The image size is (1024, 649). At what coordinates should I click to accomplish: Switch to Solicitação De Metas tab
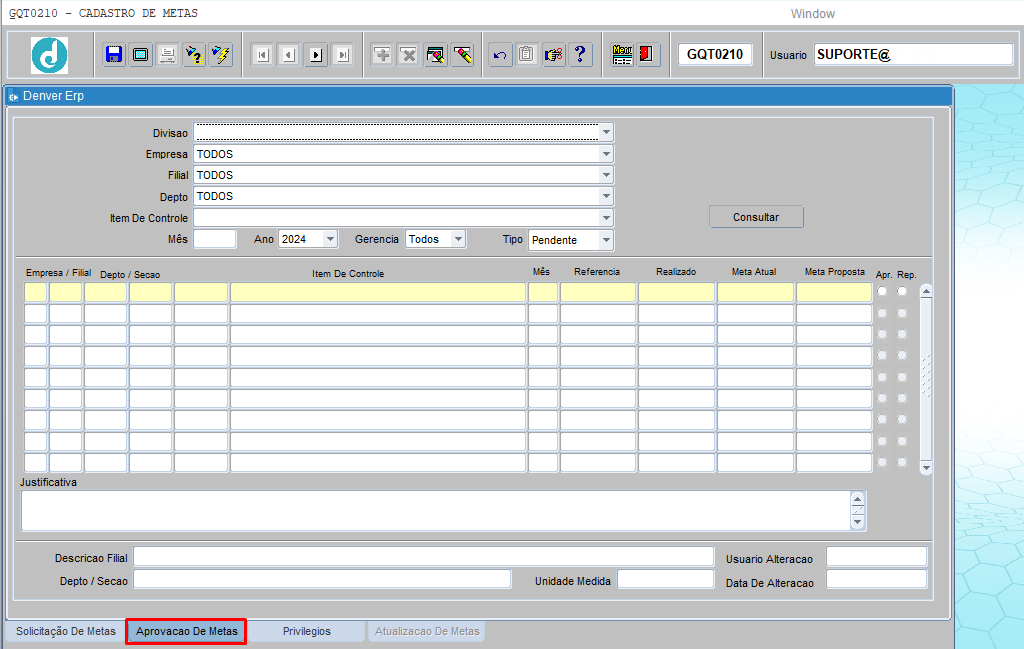coord(66,631)
